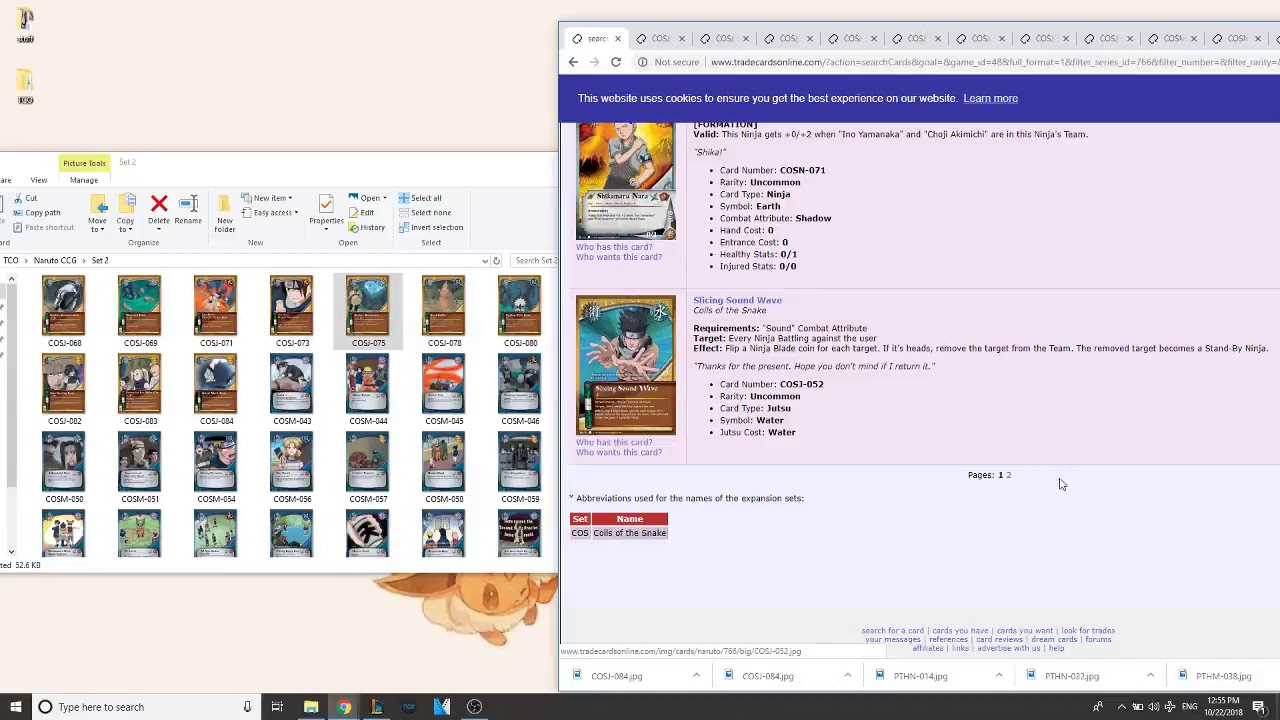Open the PTHN-014.jpg download options chevron
This screenshot has width=1280, height=720.
(999, 676)
